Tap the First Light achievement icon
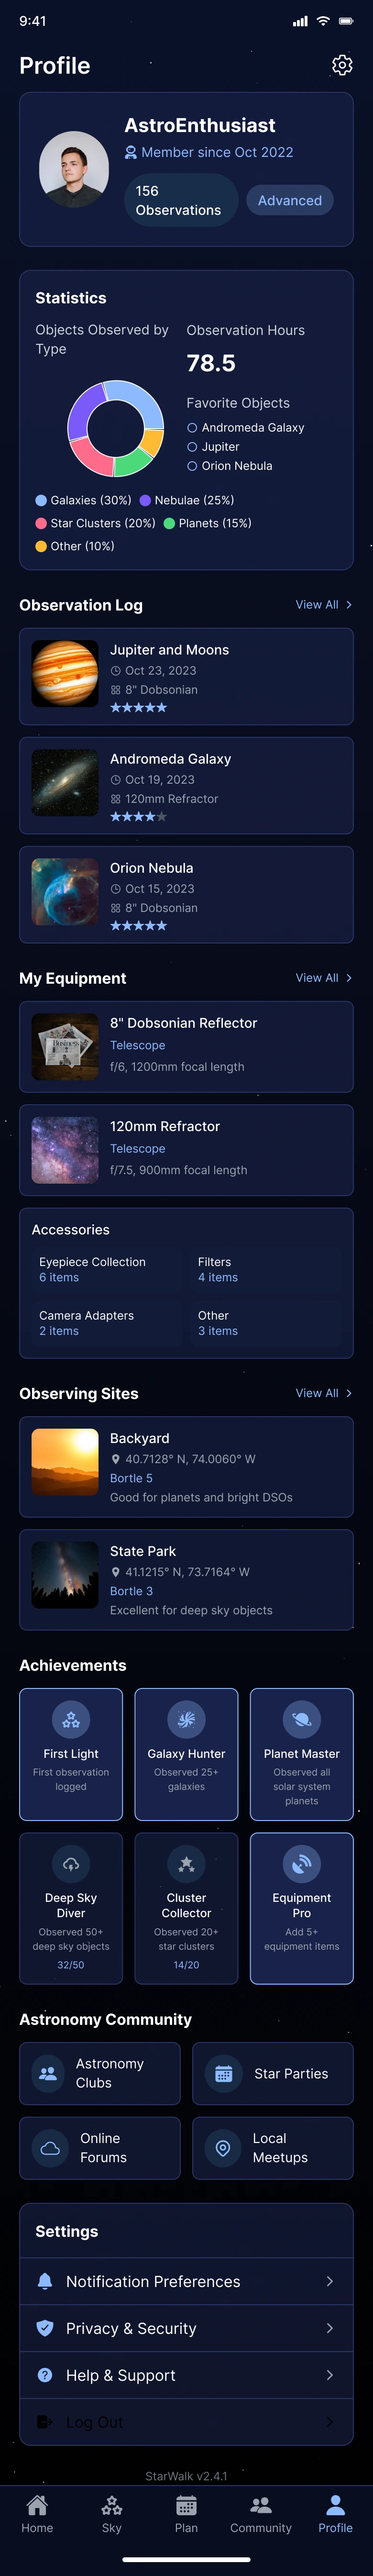This screenshot has height=2576, width=373. tap(71, 1720)
